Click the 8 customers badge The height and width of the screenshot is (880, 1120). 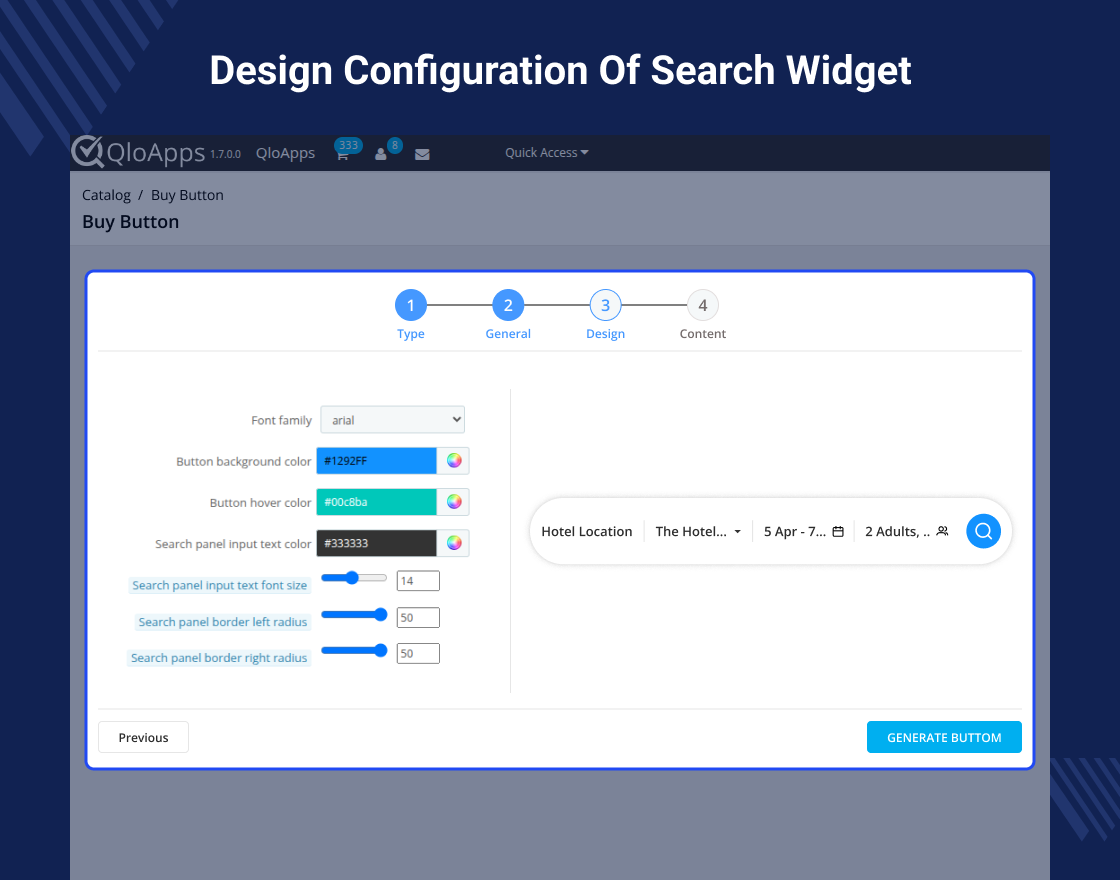coord(395,146)
